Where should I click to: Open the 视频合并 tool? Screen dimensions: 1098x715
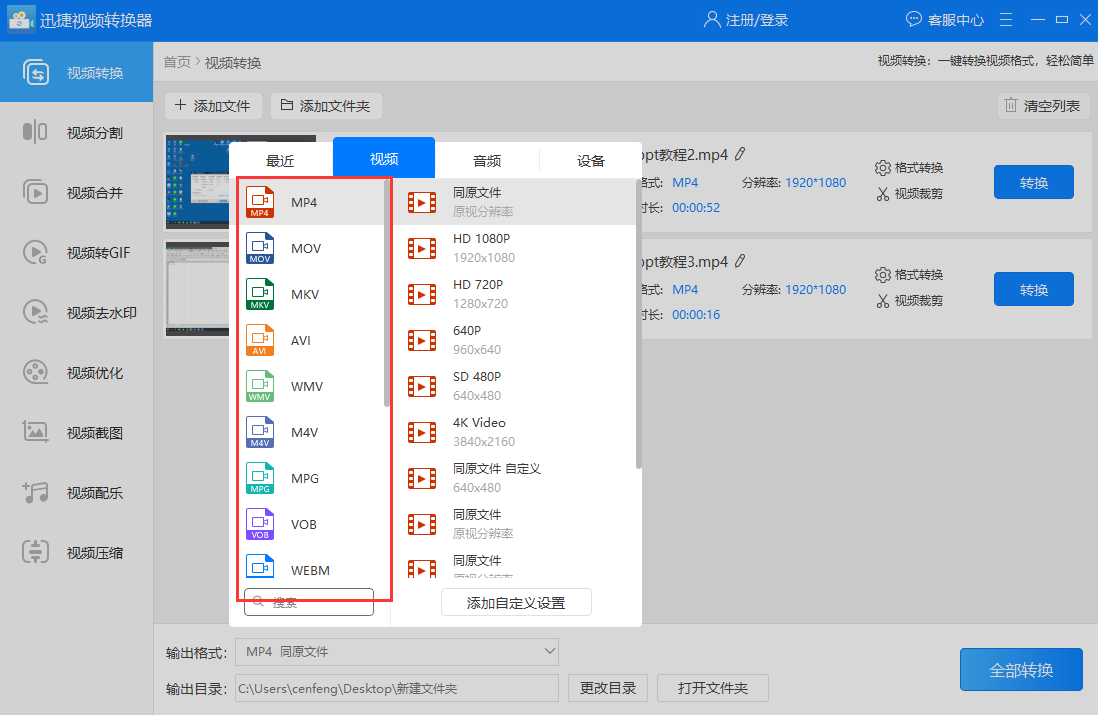(76, 193)
